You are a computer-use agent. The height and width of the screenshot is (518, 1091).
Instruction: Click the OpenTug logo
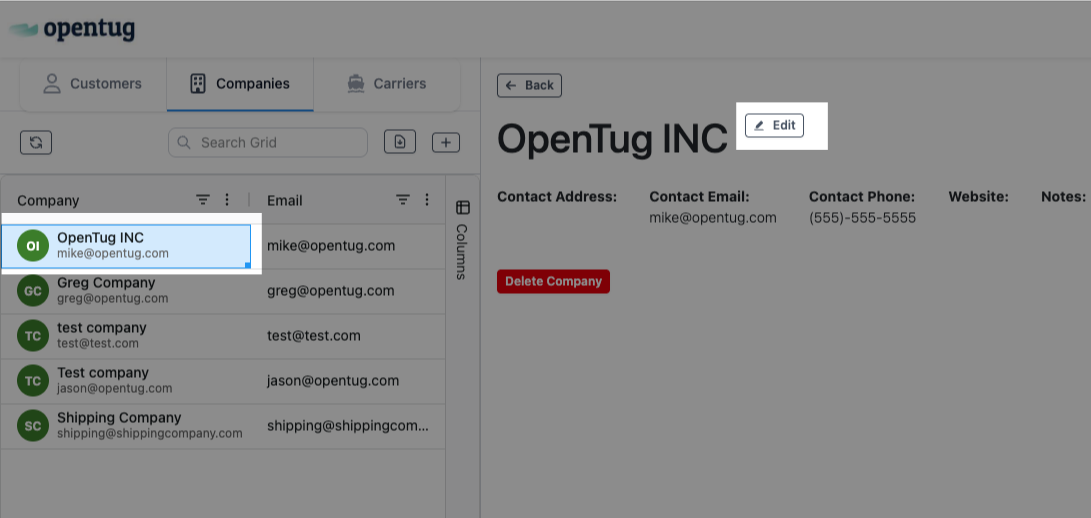click(x=72, y=29)
